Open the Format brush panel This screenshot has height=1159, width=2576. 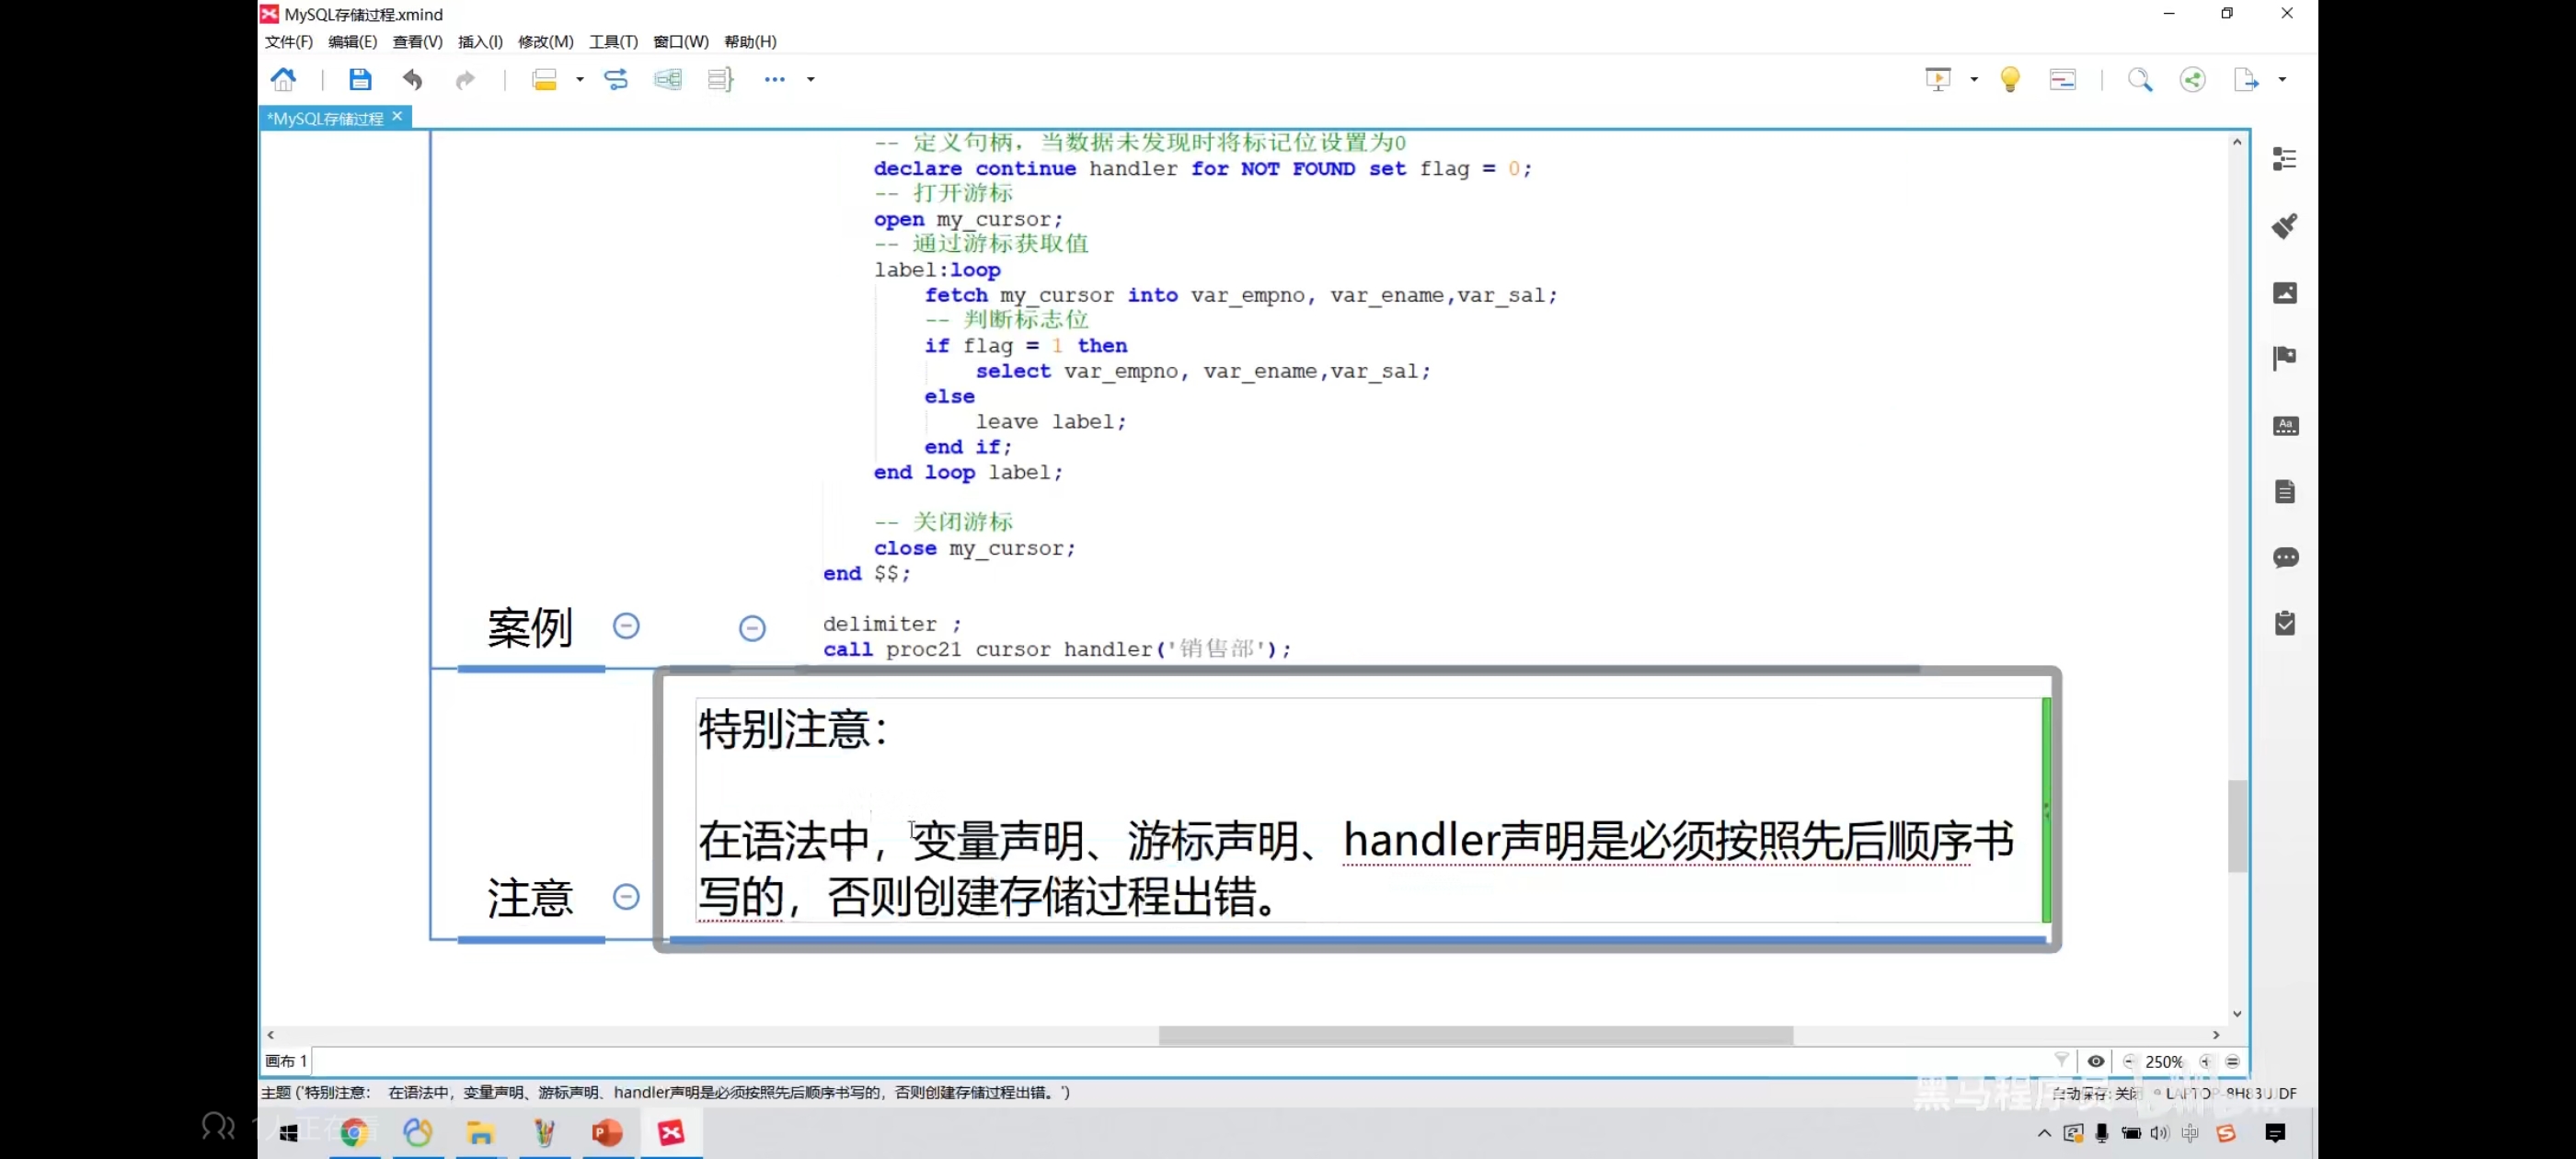(2284, 225)
